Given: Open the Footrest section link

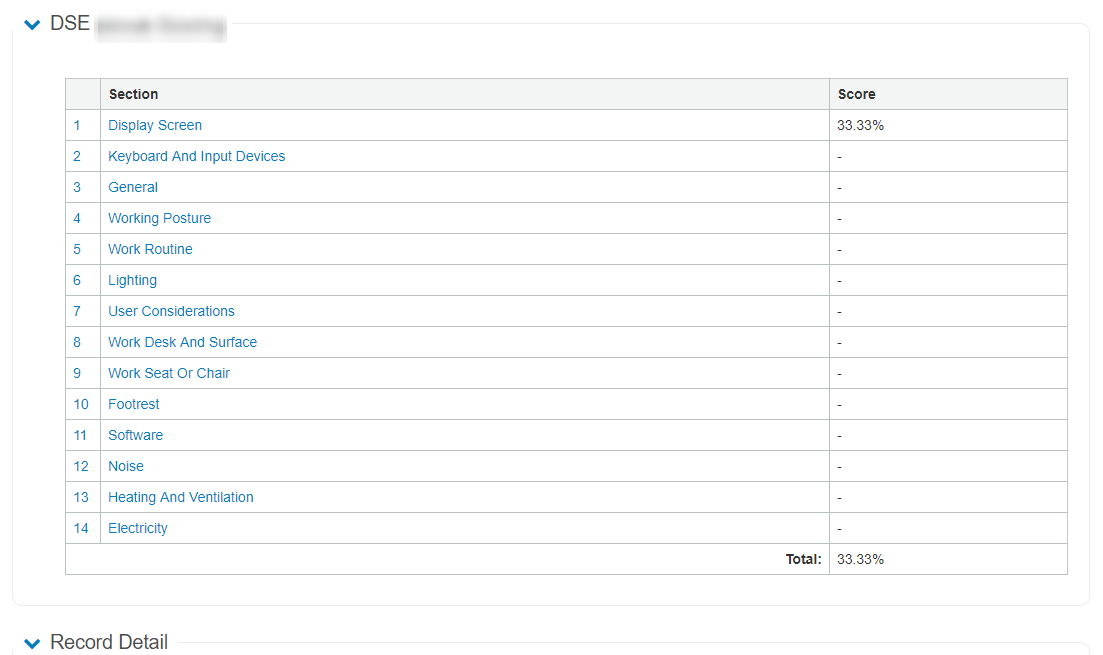Looking at the screenshot, I should click(x=133, y=404).
